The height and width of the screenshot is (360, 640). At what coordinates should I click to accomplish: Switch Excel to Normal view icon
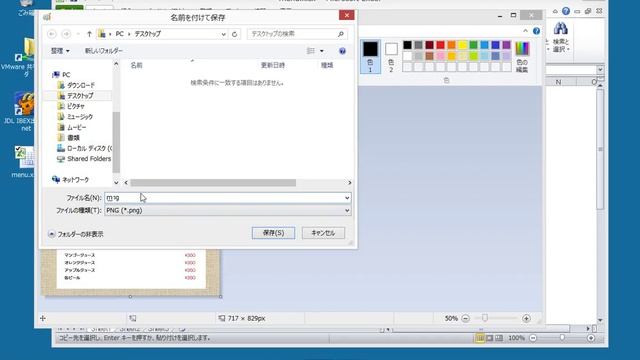point(480,338)
